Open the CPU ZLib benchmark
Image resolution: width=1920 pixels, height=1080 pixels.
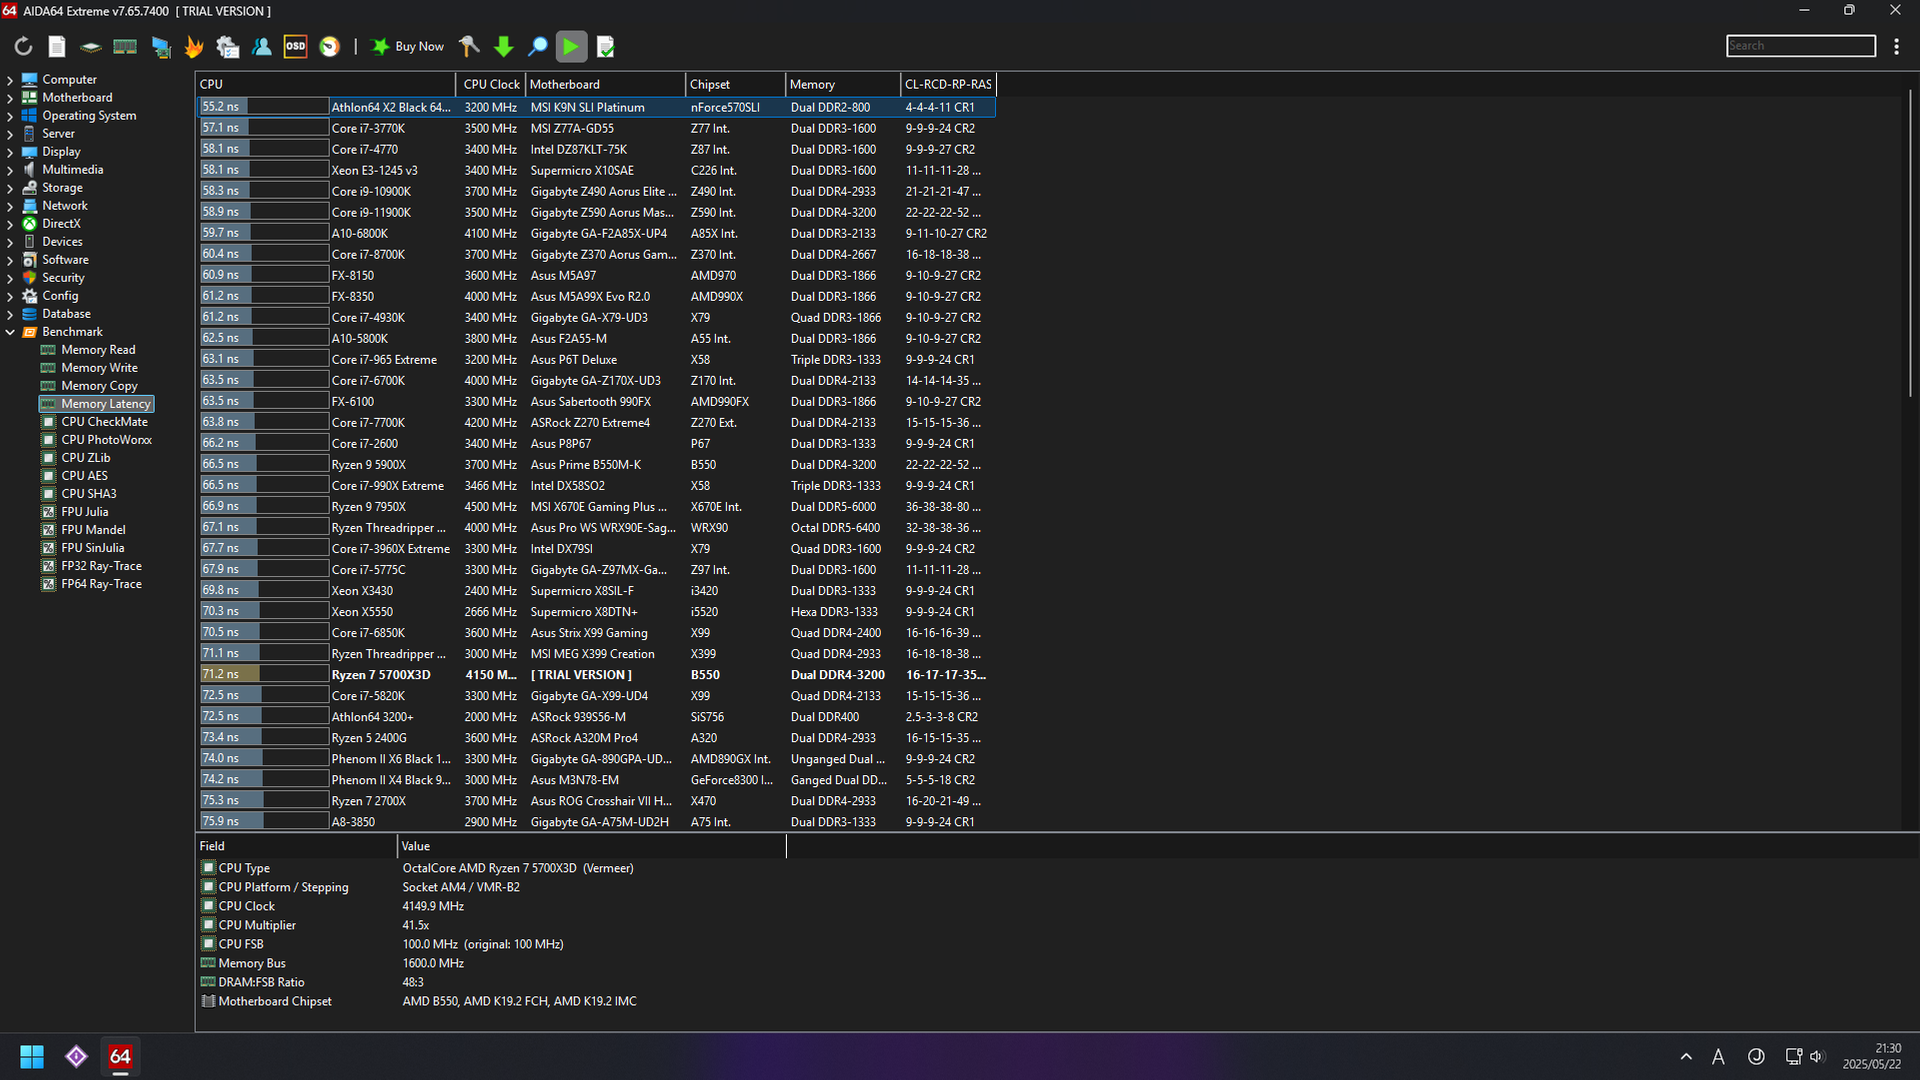click(x=86, y=458)
